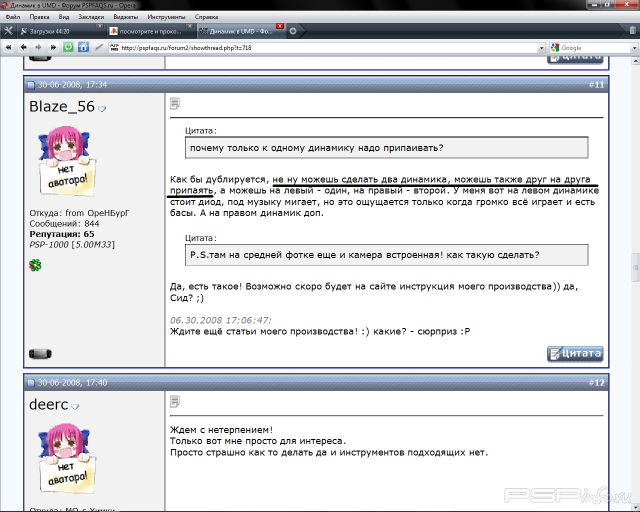Open the Закладки menu
Viewport: 640px width, 512px height.
[90, 17]
